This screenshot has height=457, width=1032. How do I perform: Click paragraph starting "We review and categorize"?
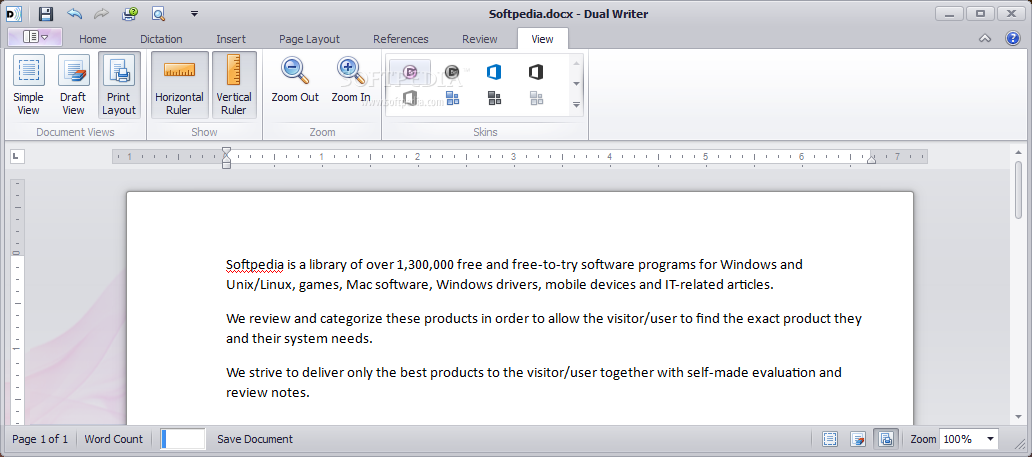tap(544, 329)
